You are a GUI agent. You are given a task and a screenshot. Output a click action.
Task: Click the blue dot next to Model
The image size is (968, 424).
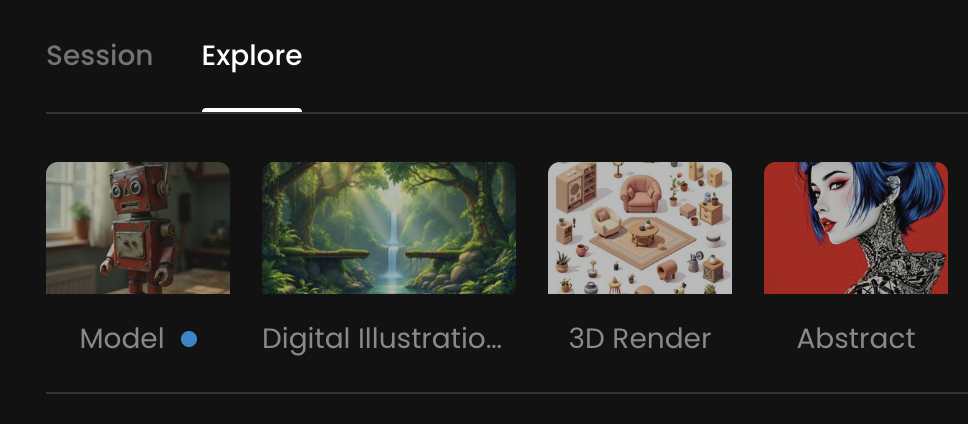[189, 339]
